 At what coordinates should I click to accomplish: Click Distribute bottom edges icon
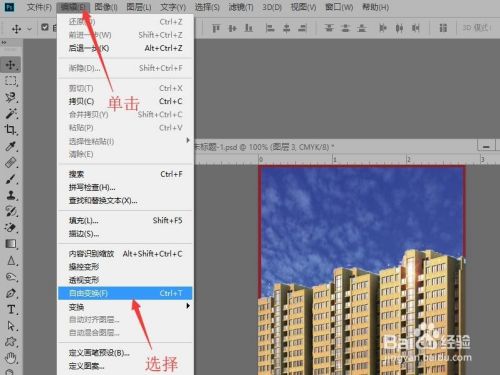click(362, 28)
